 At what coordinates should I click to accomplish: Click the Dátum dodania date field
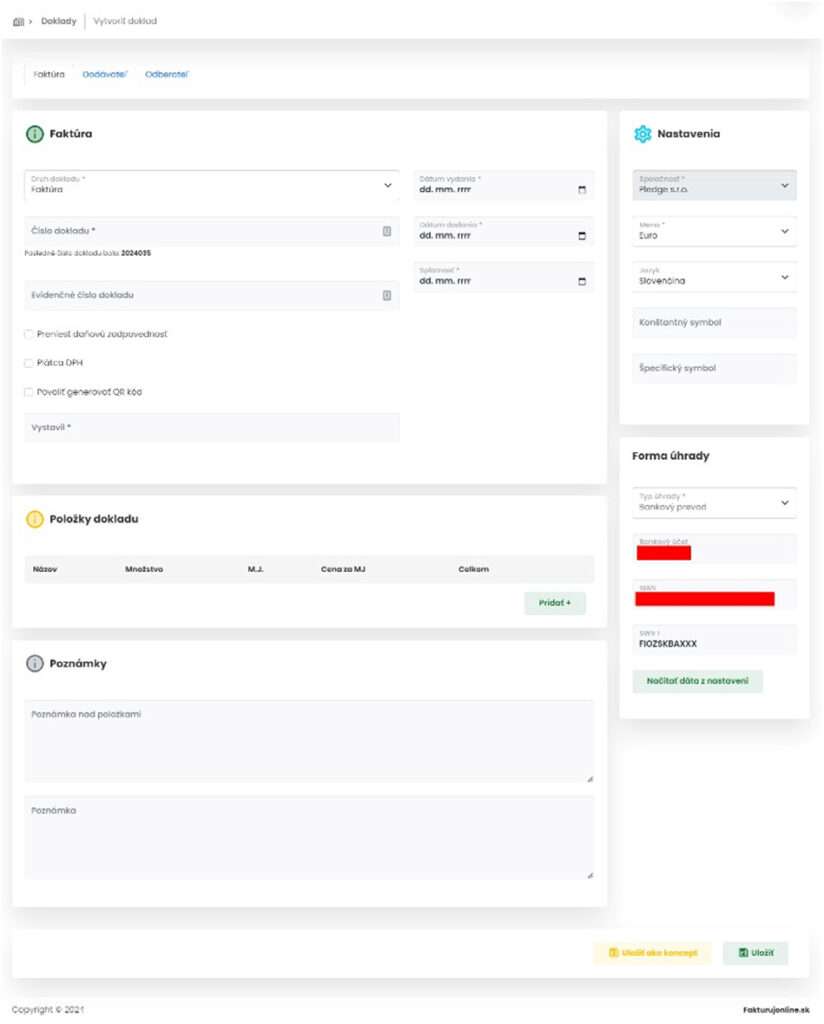[503, 231]
